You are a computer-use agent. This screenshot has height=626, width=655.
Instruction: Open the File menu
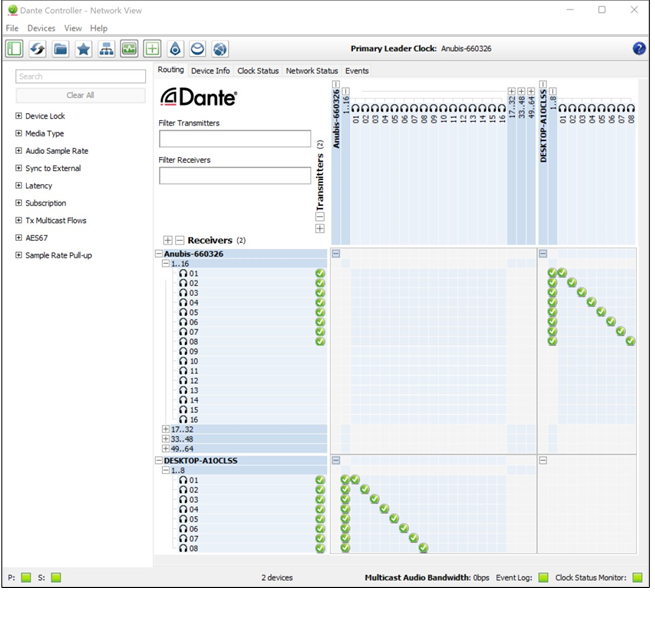12,28
